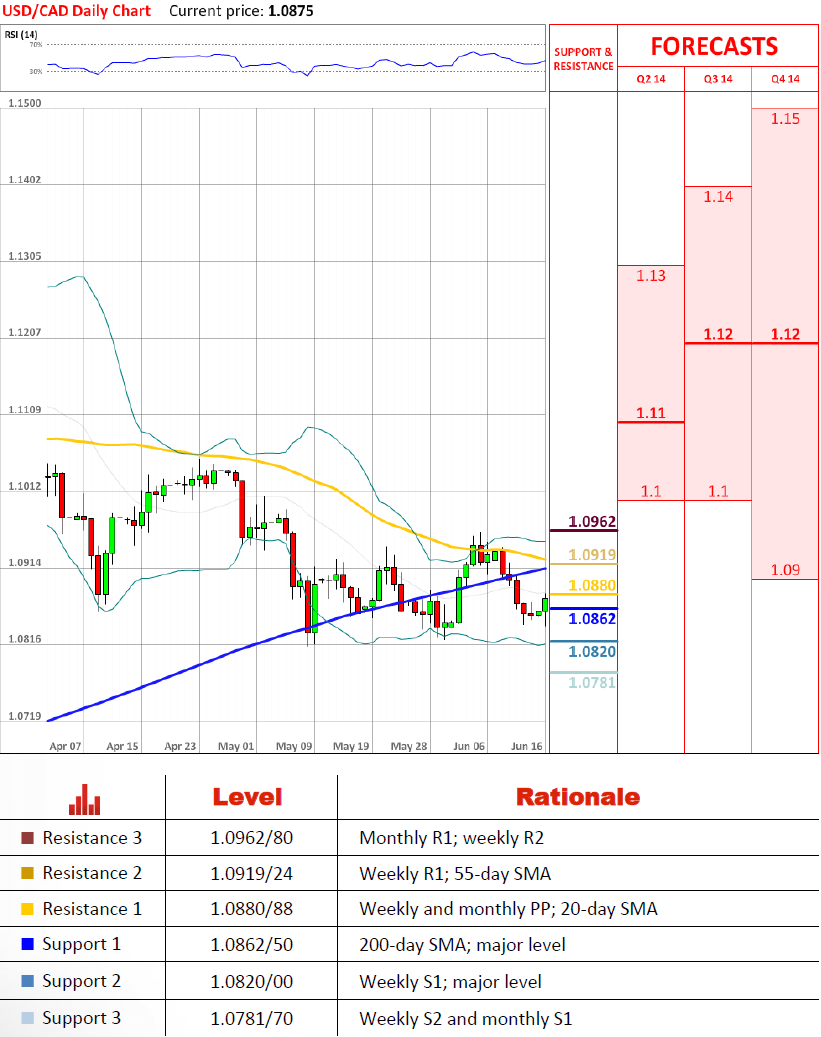Select the 'Q2 14' forecast column header
Image resolution: width=821 pixels, height=1037 pixels.
(651, 79)
